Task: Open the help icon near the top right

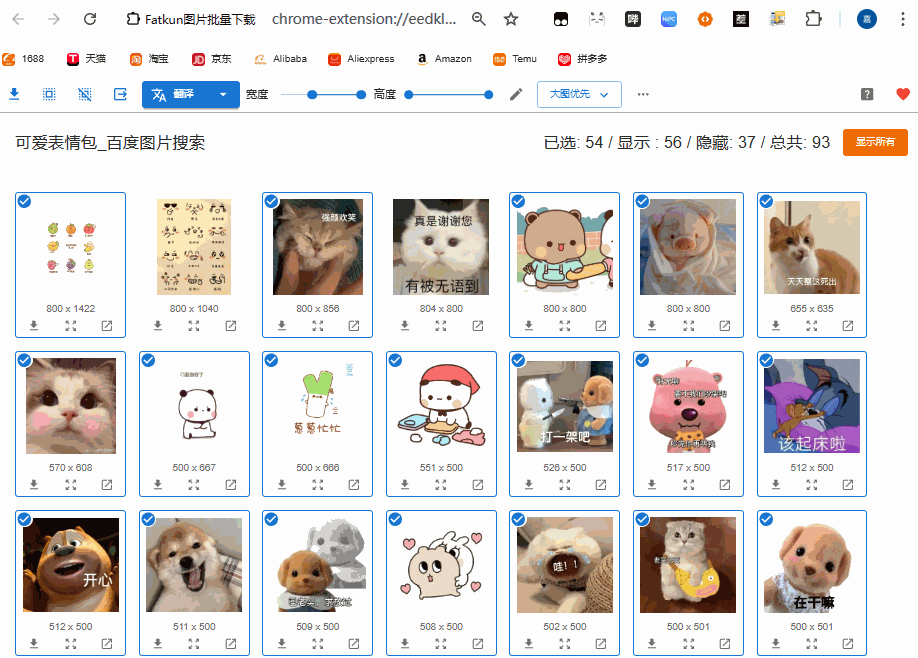Action: click(x=866, y=93)
